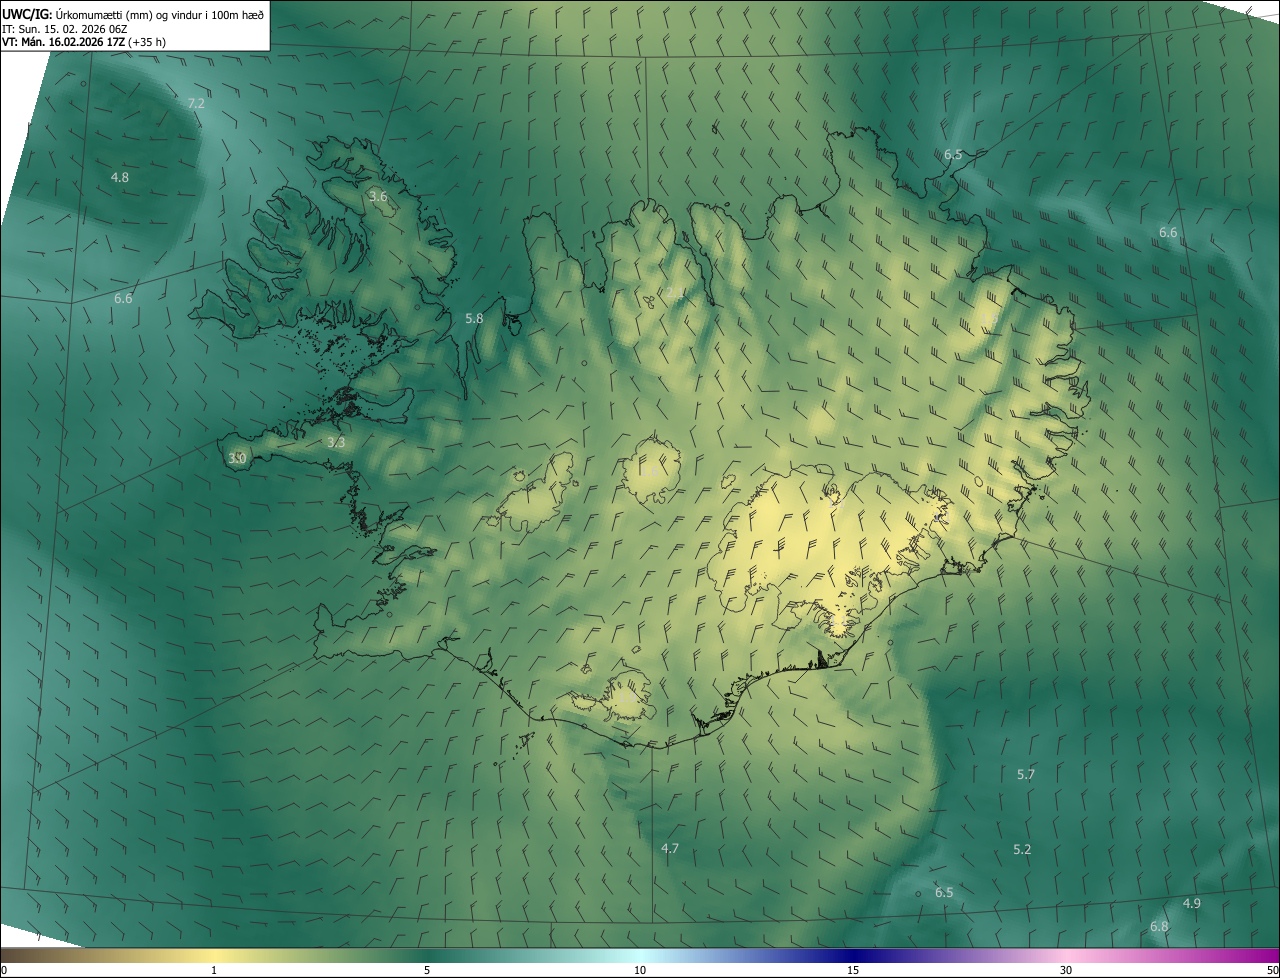Click the 5.7 value label on map
Viewport: 1280px width, 978px height.
(x=1026, y=774)
